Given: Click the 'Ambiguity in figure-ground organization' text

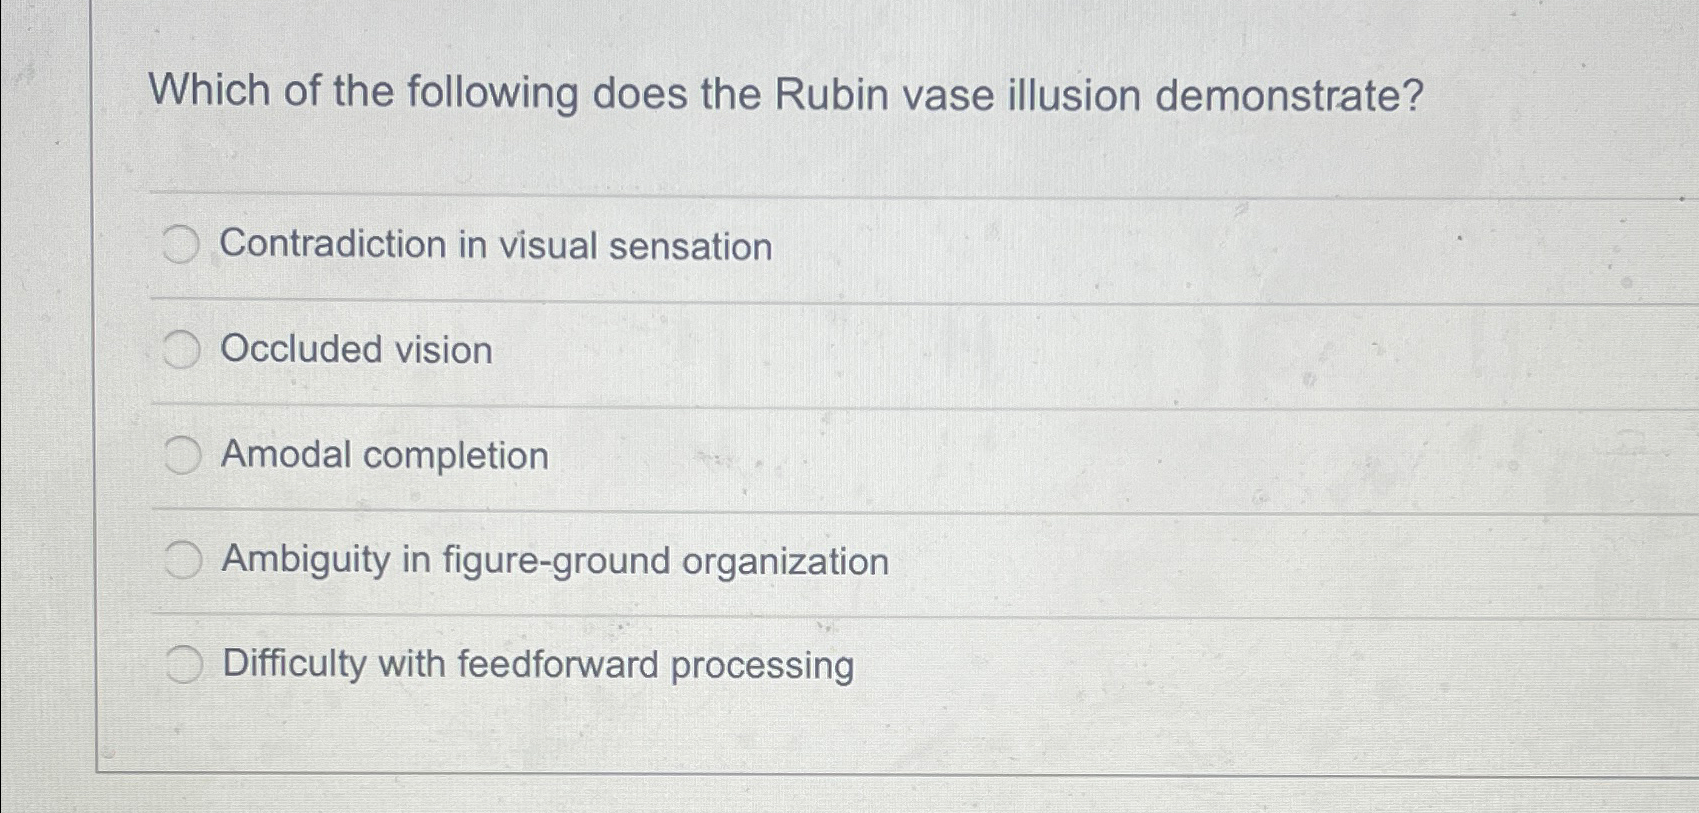Looking at the screenshot, I should tap(555, 563).
